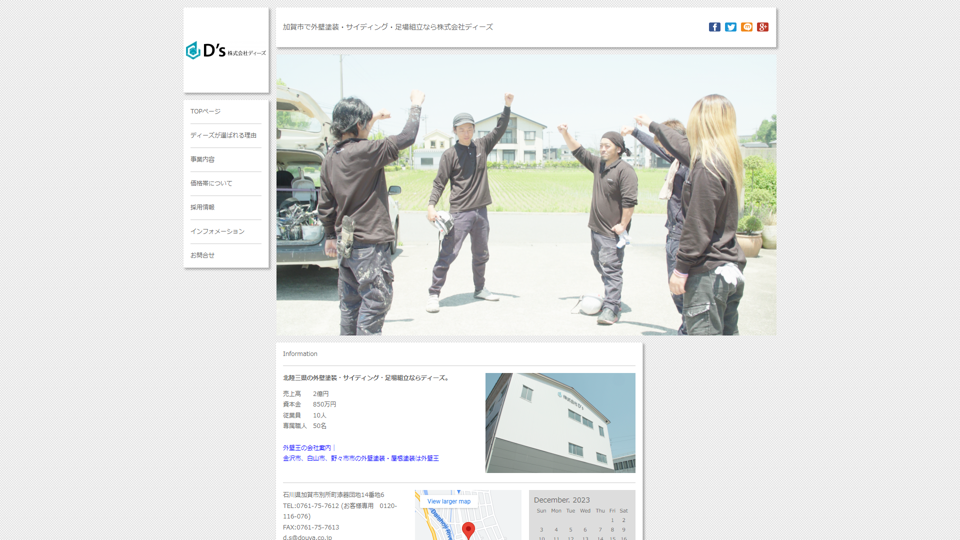Image resolution: width=960 pixels, height=540 pixels.
Task: Click the page header tagline 加賀市で外壁塗装
Action: 387,27
